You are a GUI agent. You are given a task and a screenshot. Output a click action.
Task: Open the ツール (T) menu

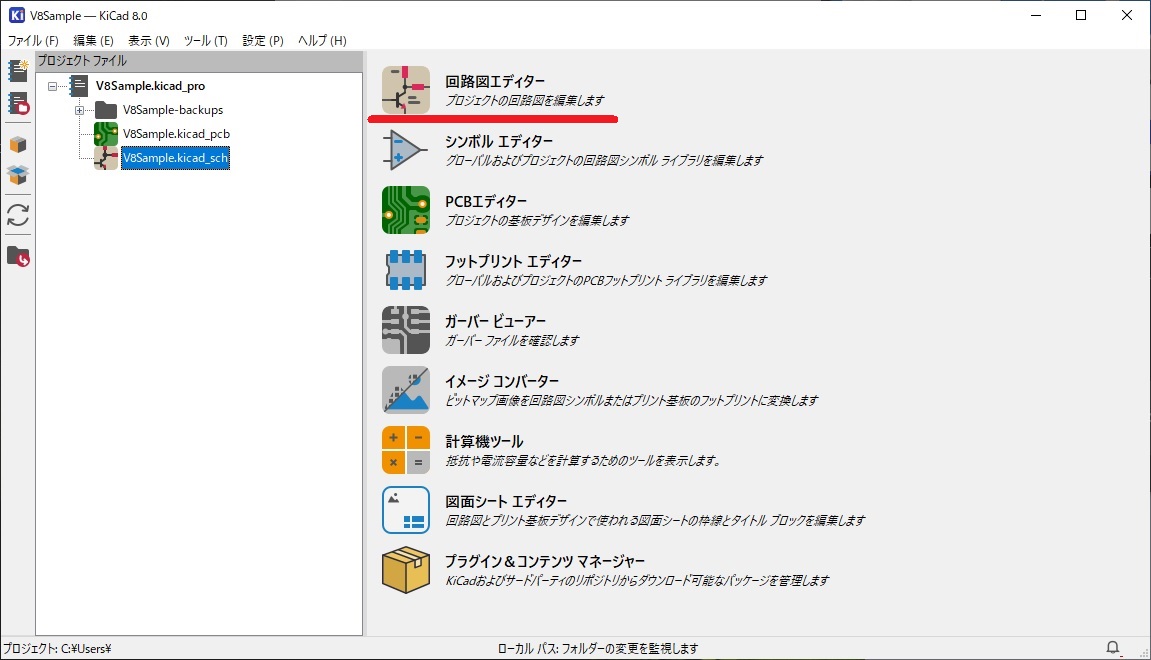pos(205,41)
